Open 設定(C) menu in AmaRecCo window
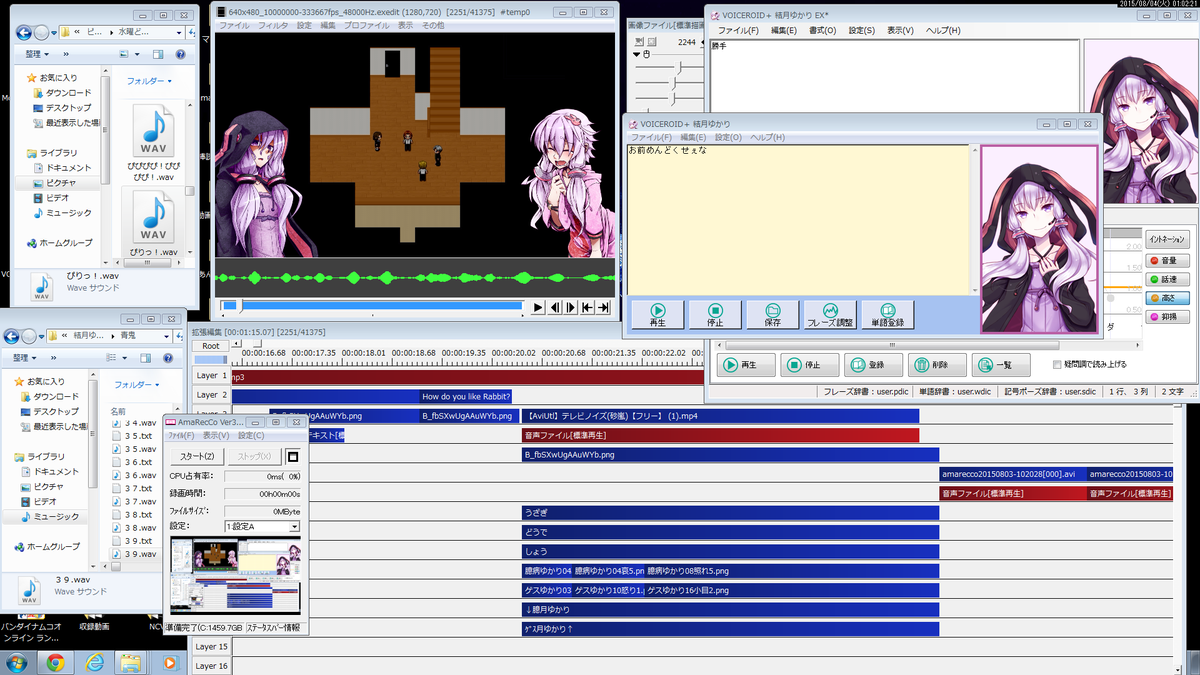1200x675 pixels. point(251,436)
